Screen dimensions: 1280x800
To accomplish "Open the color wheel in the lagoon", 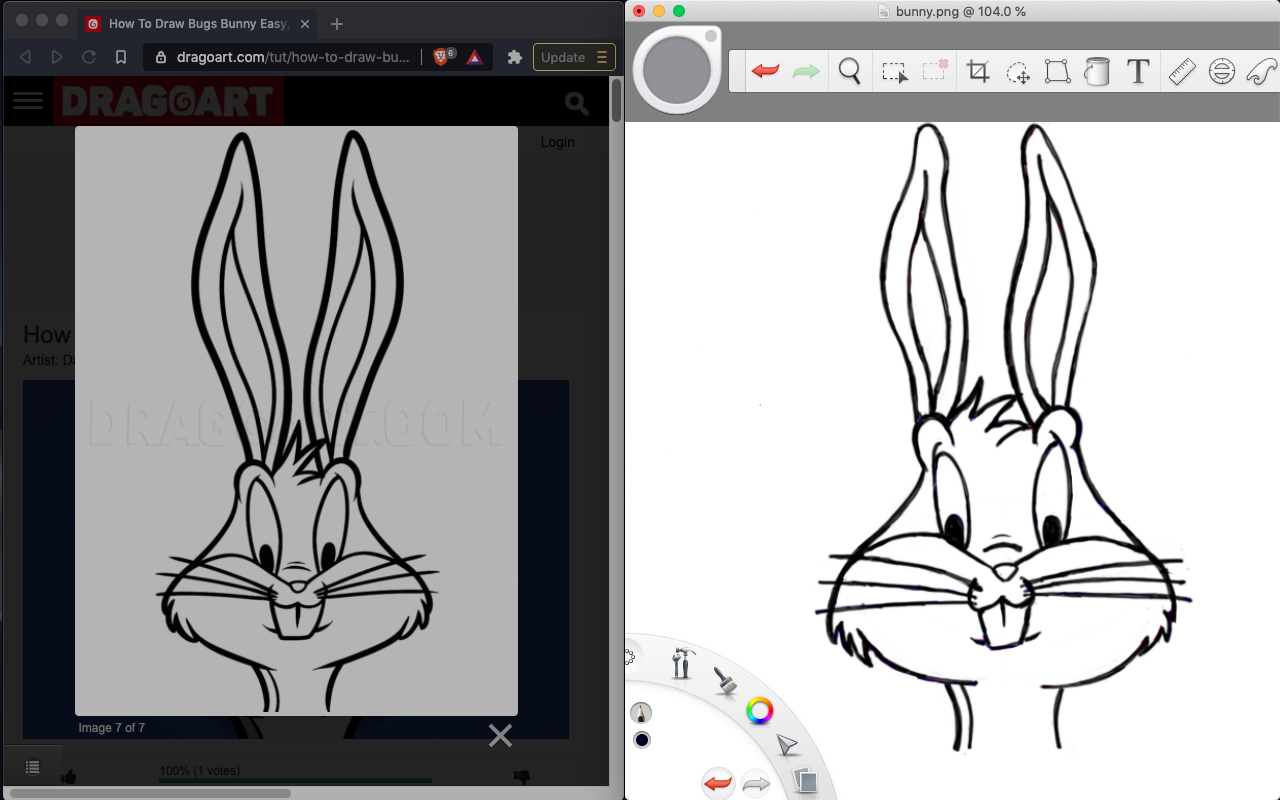I will (x=760, y=711).
